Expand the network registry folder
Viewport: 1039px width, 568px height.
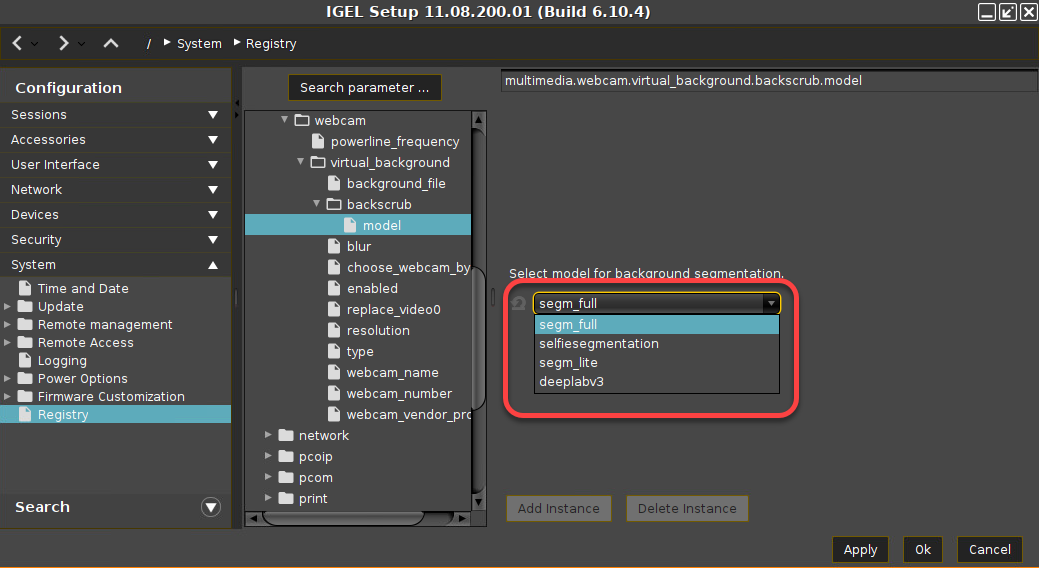pyautogui.click(x=268, y=435)
